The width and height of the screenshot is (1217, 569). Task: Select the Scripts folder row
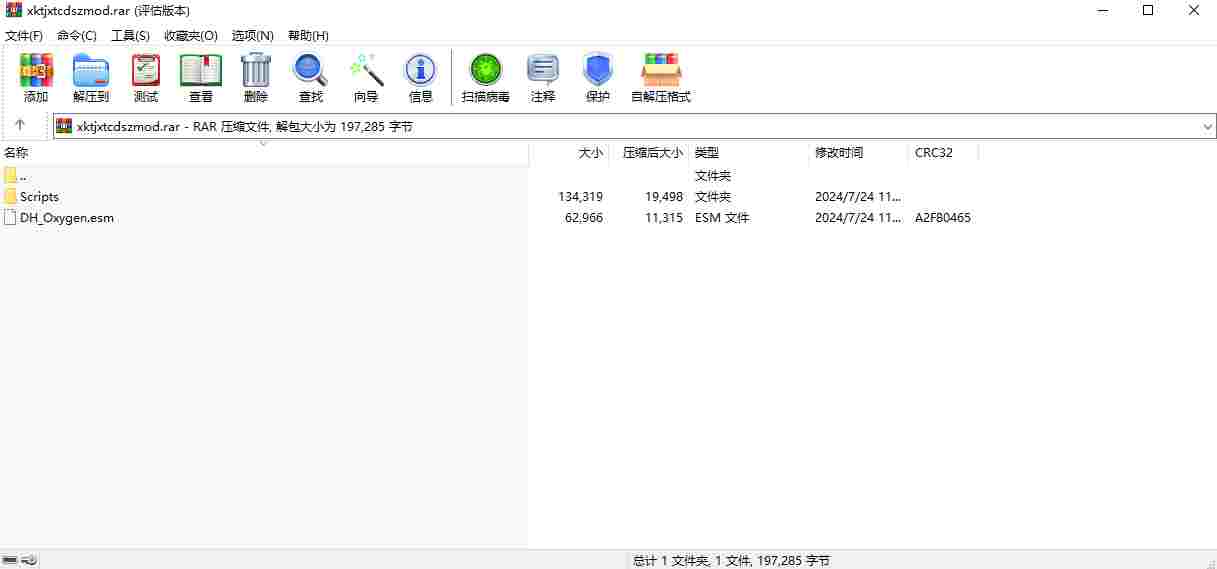(x=488, y=196)
